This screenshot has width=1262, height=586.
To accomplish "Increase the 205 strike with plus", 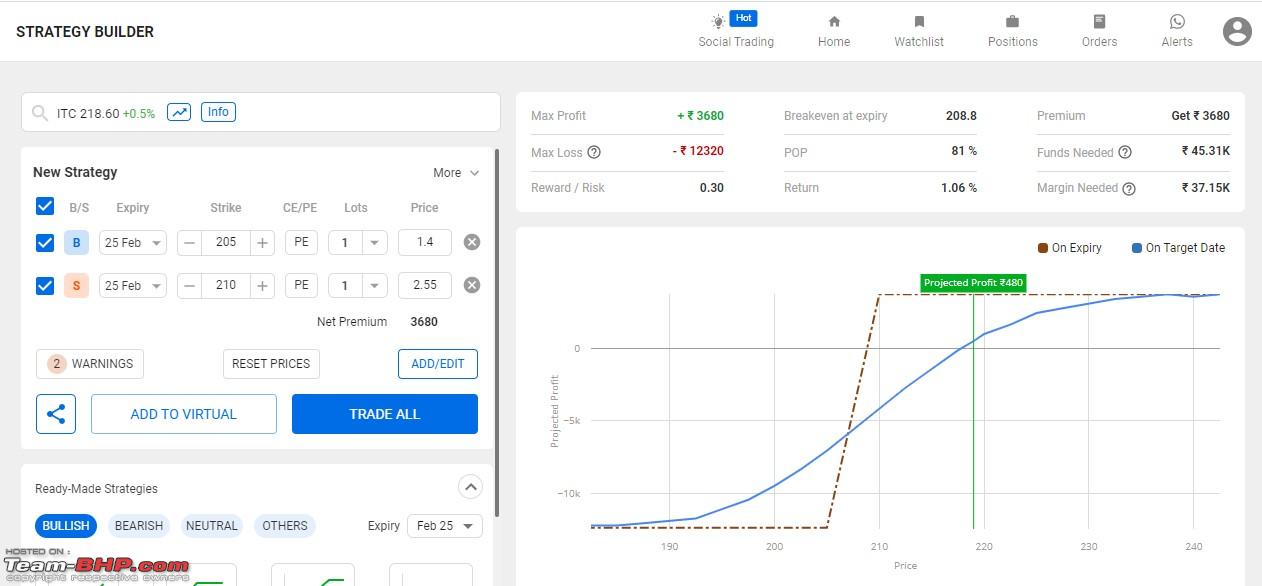I will [x=262, y=242].
